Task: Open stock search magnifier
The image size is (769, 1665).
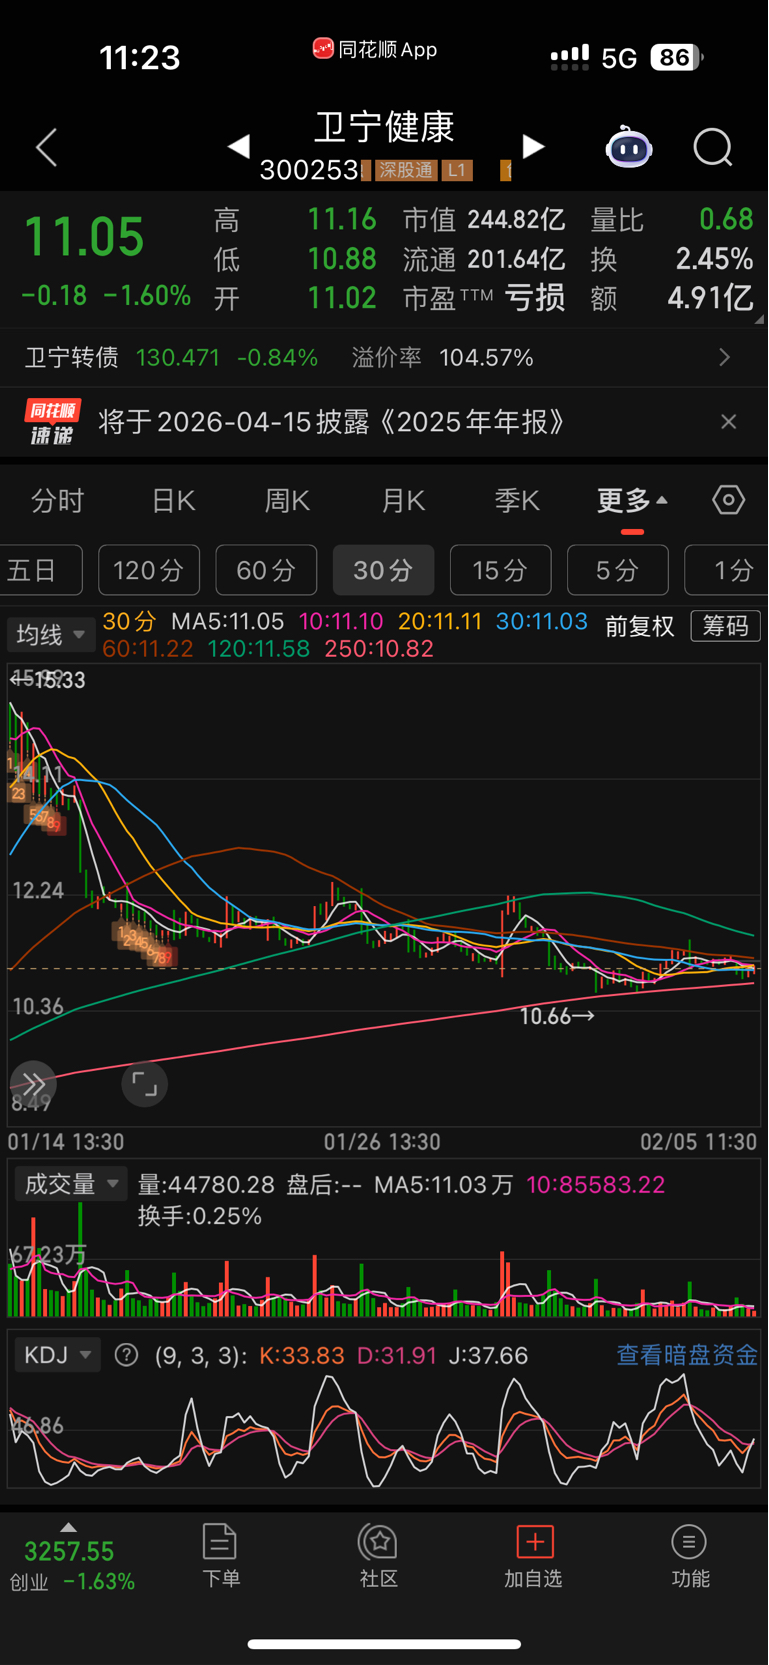Action: click(713, 147)
